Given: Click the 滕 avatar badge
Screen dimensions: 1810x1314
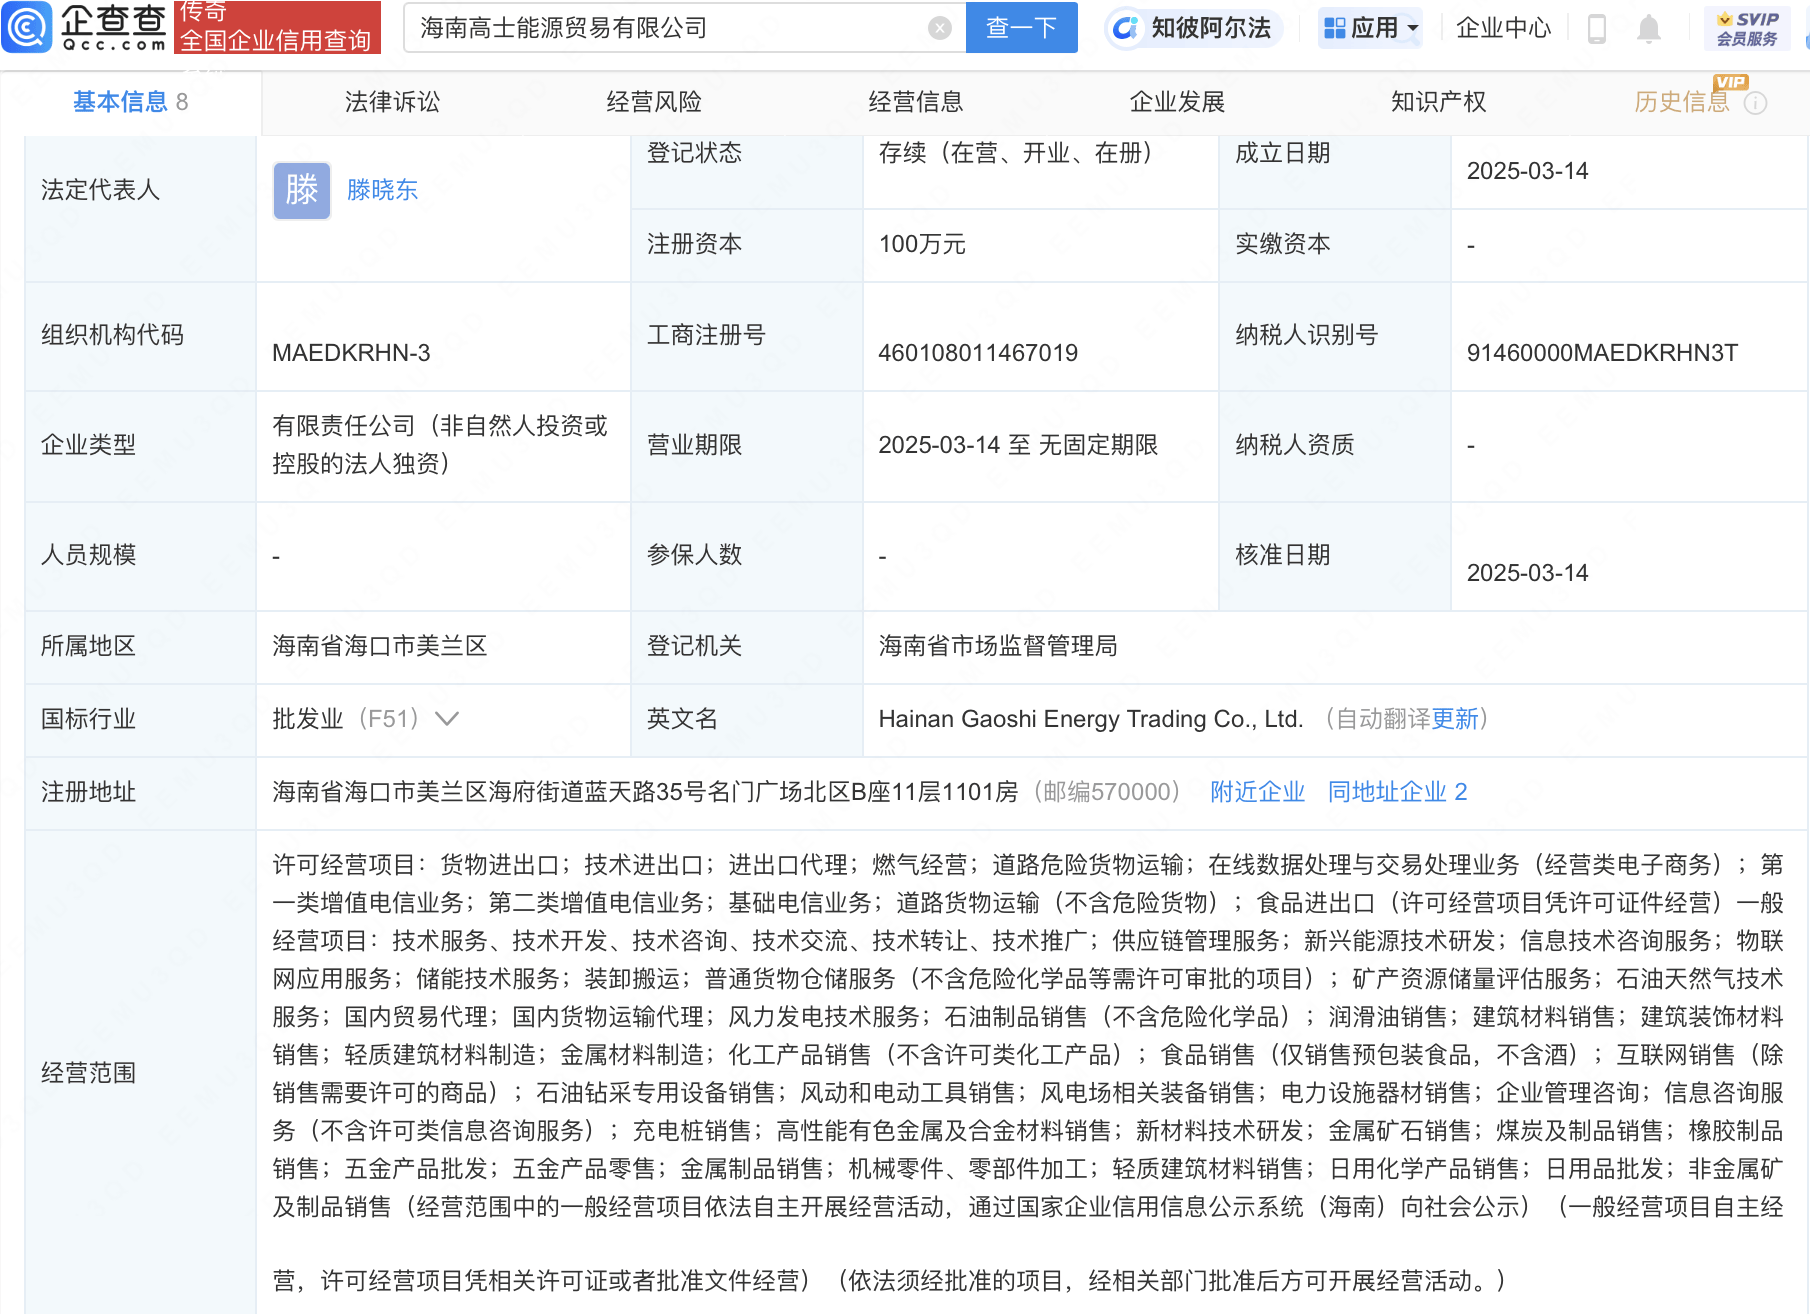Looking at the screenshot, I should [302, 190].
